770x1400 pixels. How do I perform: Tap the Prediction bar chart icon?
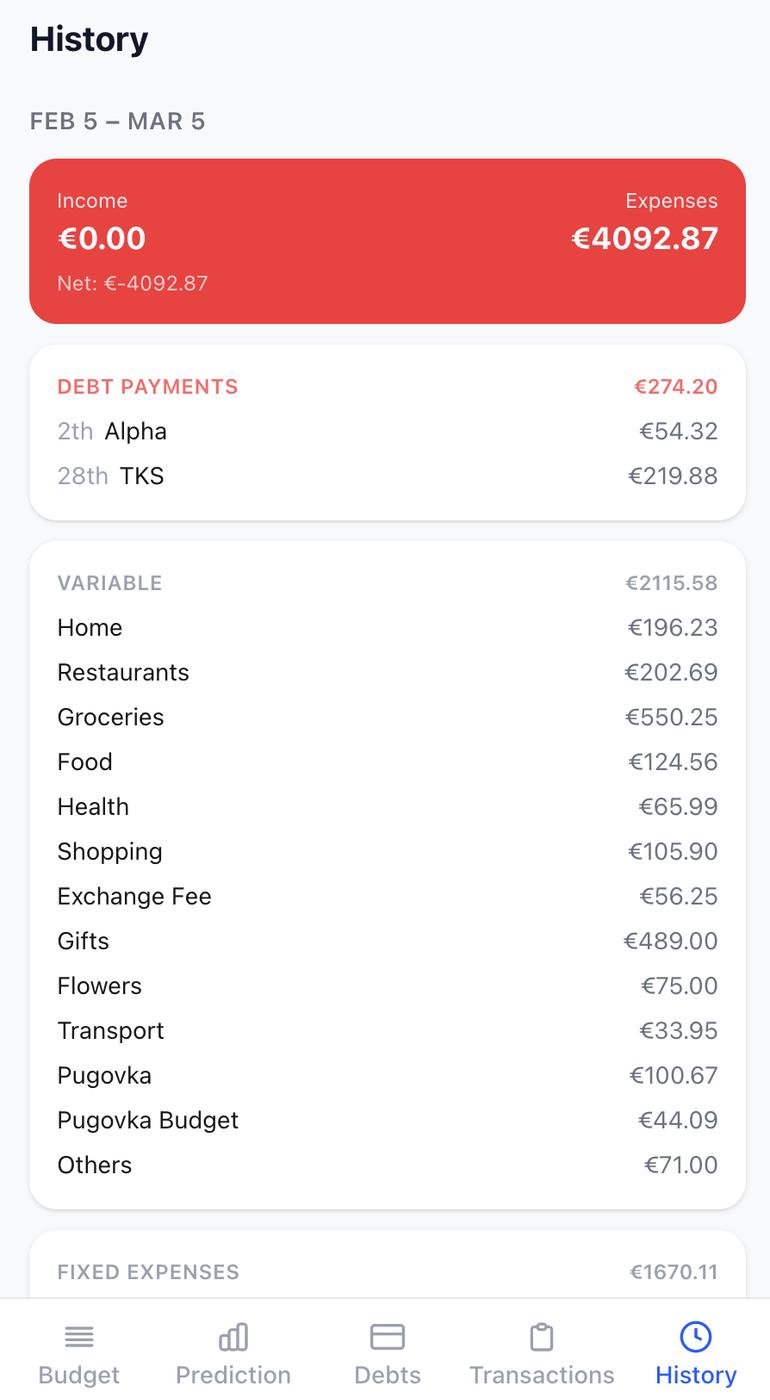233,1336
